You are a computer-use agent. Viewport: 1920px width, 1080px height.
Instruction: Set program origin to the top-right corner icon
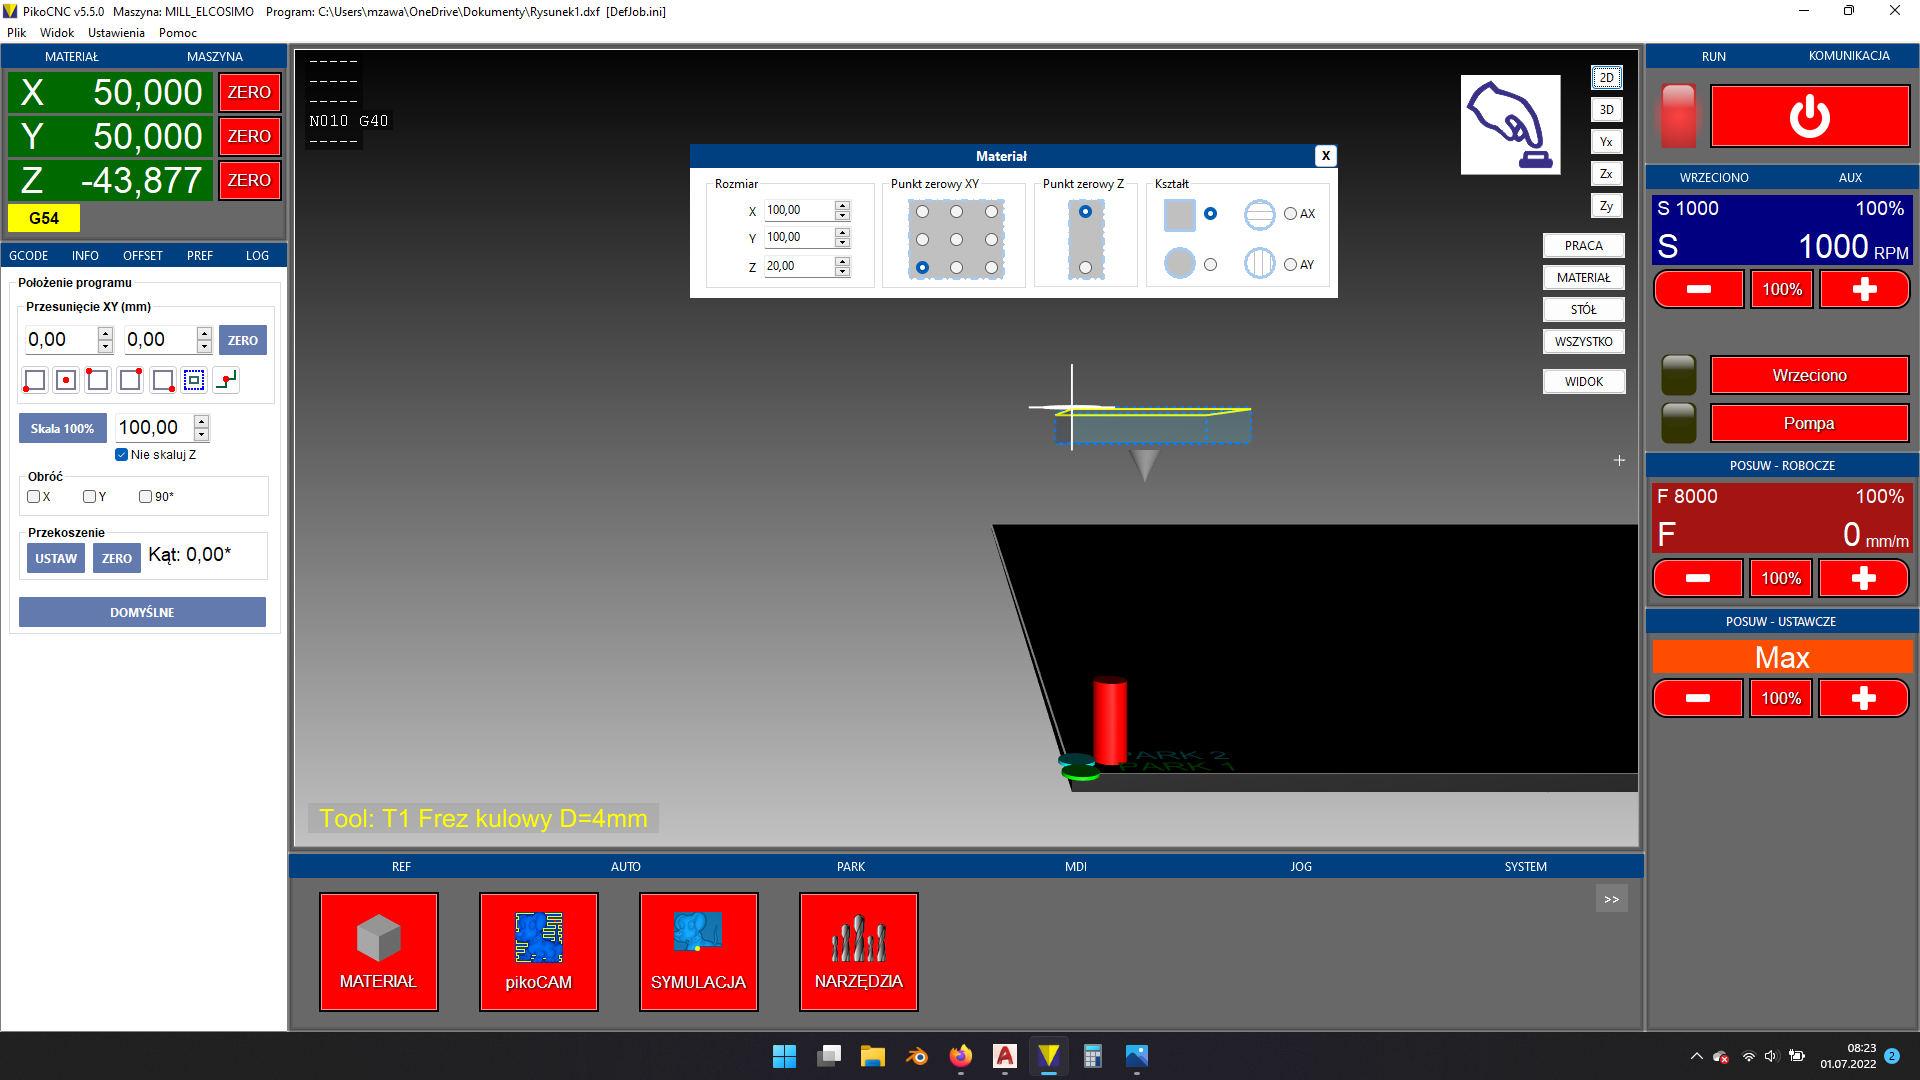130,380
